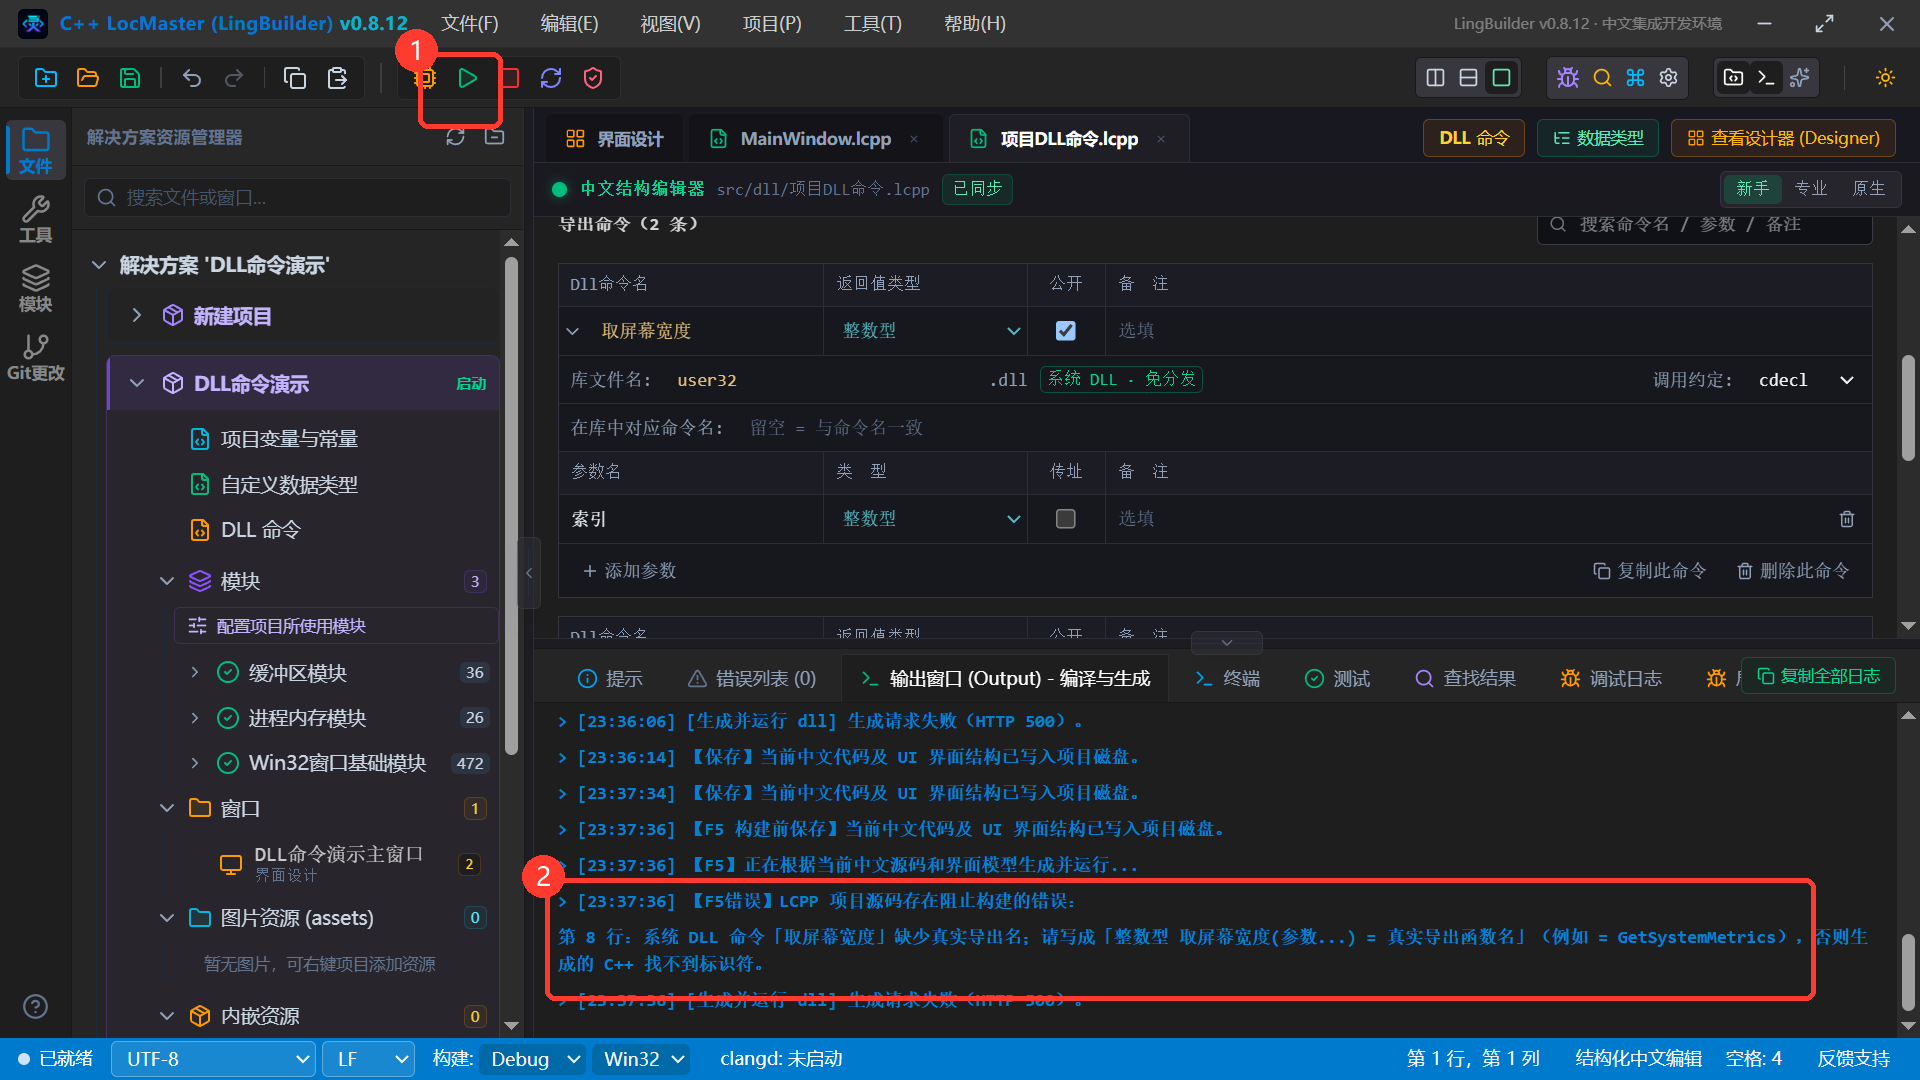Viewport: 1920px width, 1080px height.
Task: Open the 文件(F) menu
Action: [470, 23]
